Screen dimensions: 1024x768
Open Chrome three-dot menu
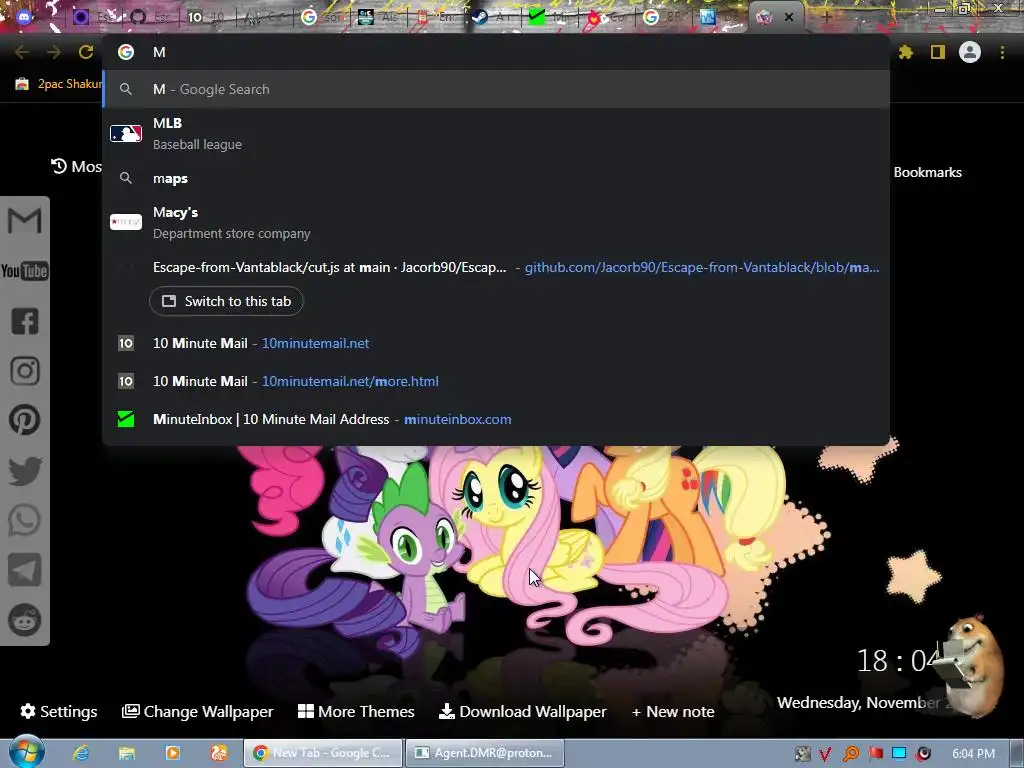tap(1002, 52)
